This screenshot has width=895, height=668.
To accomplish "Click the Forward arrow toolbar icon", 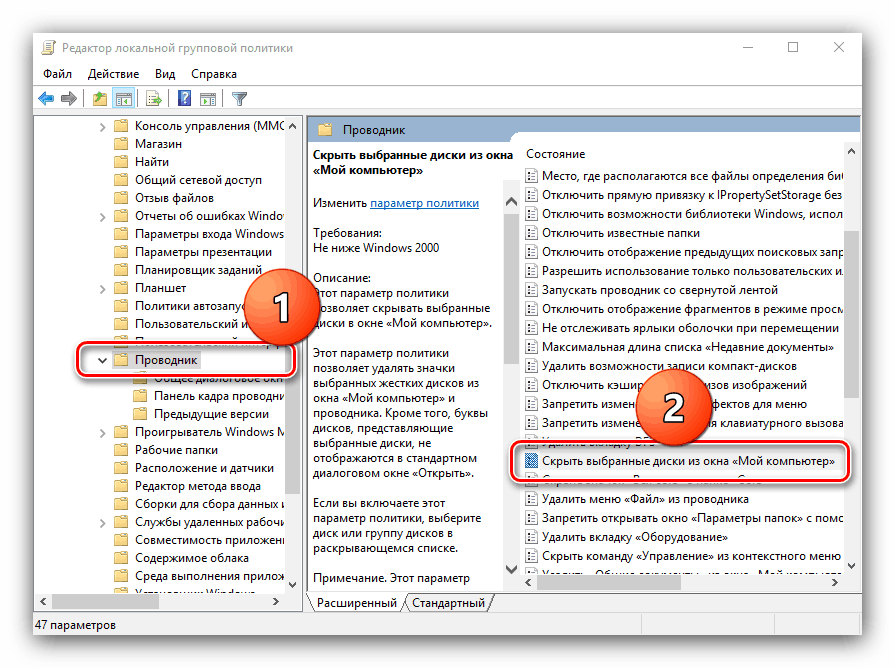I will tap(69, 99).
